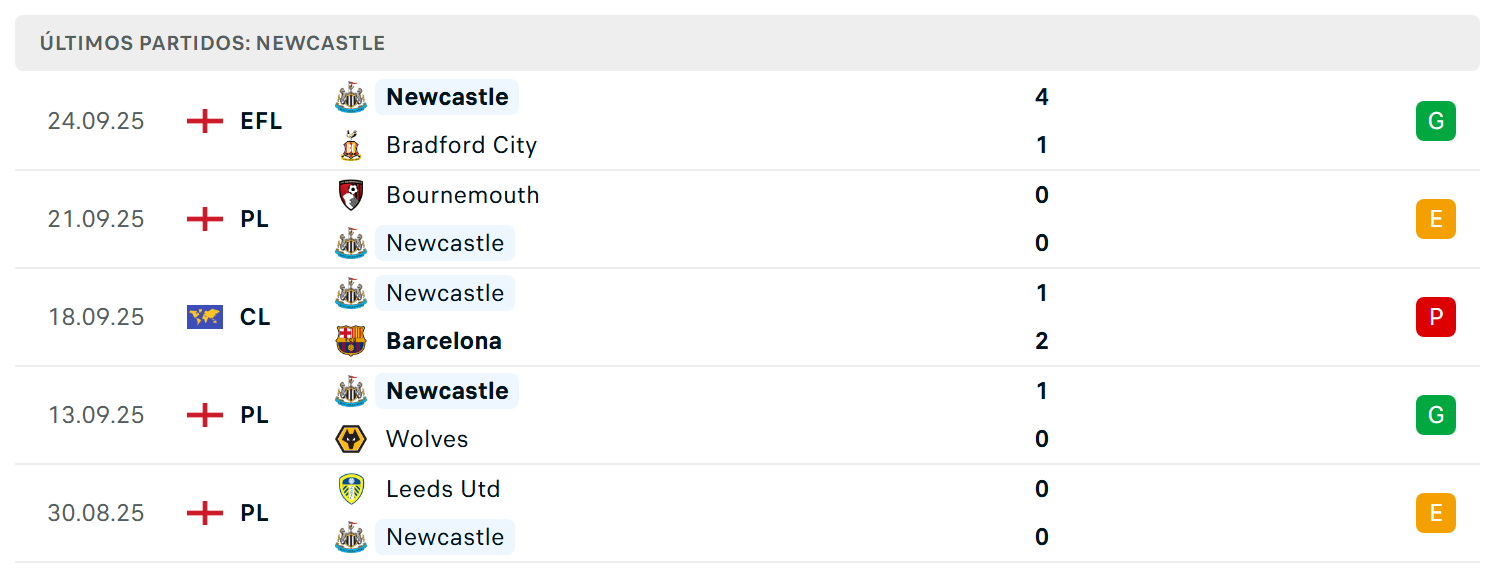The image size is (1496, 575).
Task: Click the Bradford City club crest
Action: coord(350,146)
